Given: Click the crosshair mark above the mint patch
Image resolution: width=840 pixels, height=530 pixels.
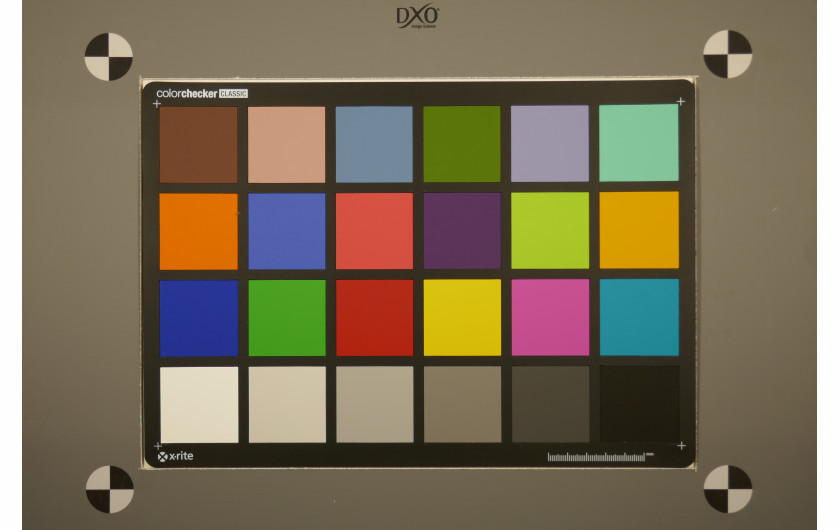Looking at the screenshot, I should coord(680,101).
